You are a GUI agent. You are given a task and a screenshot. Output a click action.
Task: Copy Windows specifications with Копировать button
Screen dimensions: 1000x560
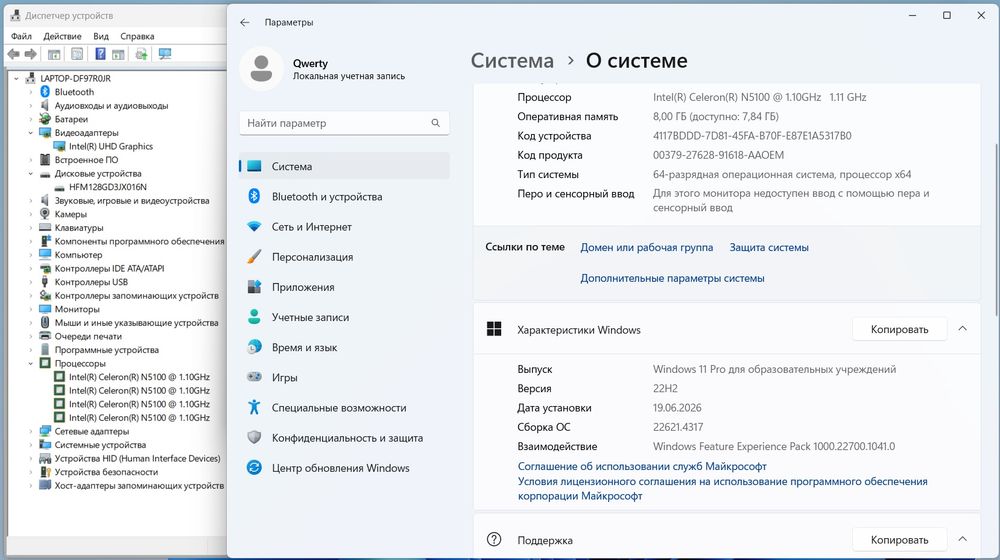point(899,329)
